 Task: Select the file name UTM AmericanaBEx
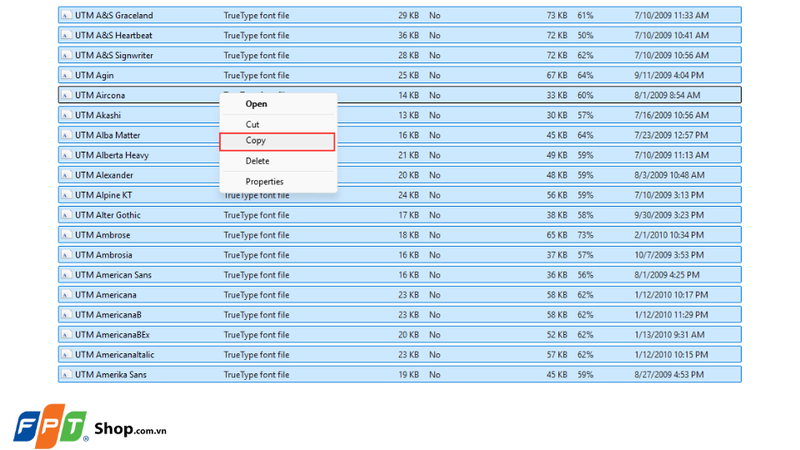(x=112, y=334)
